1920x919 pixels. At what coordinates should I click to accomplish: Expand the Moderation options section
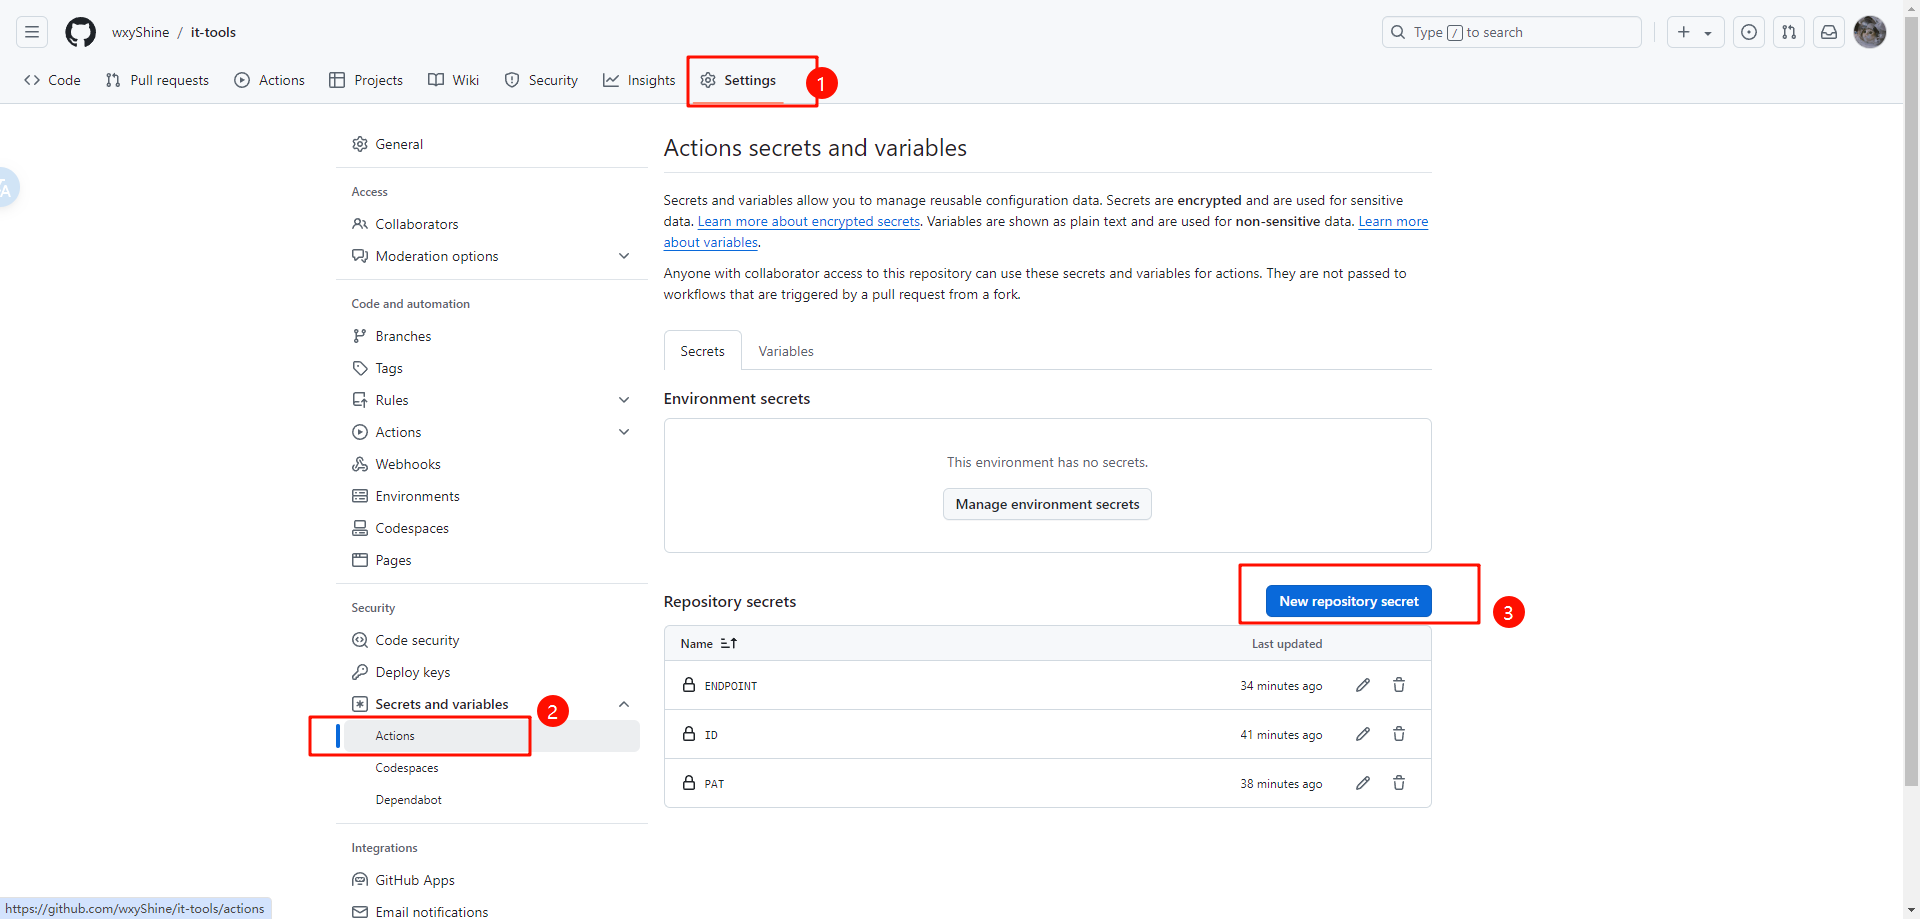(624, 256)
